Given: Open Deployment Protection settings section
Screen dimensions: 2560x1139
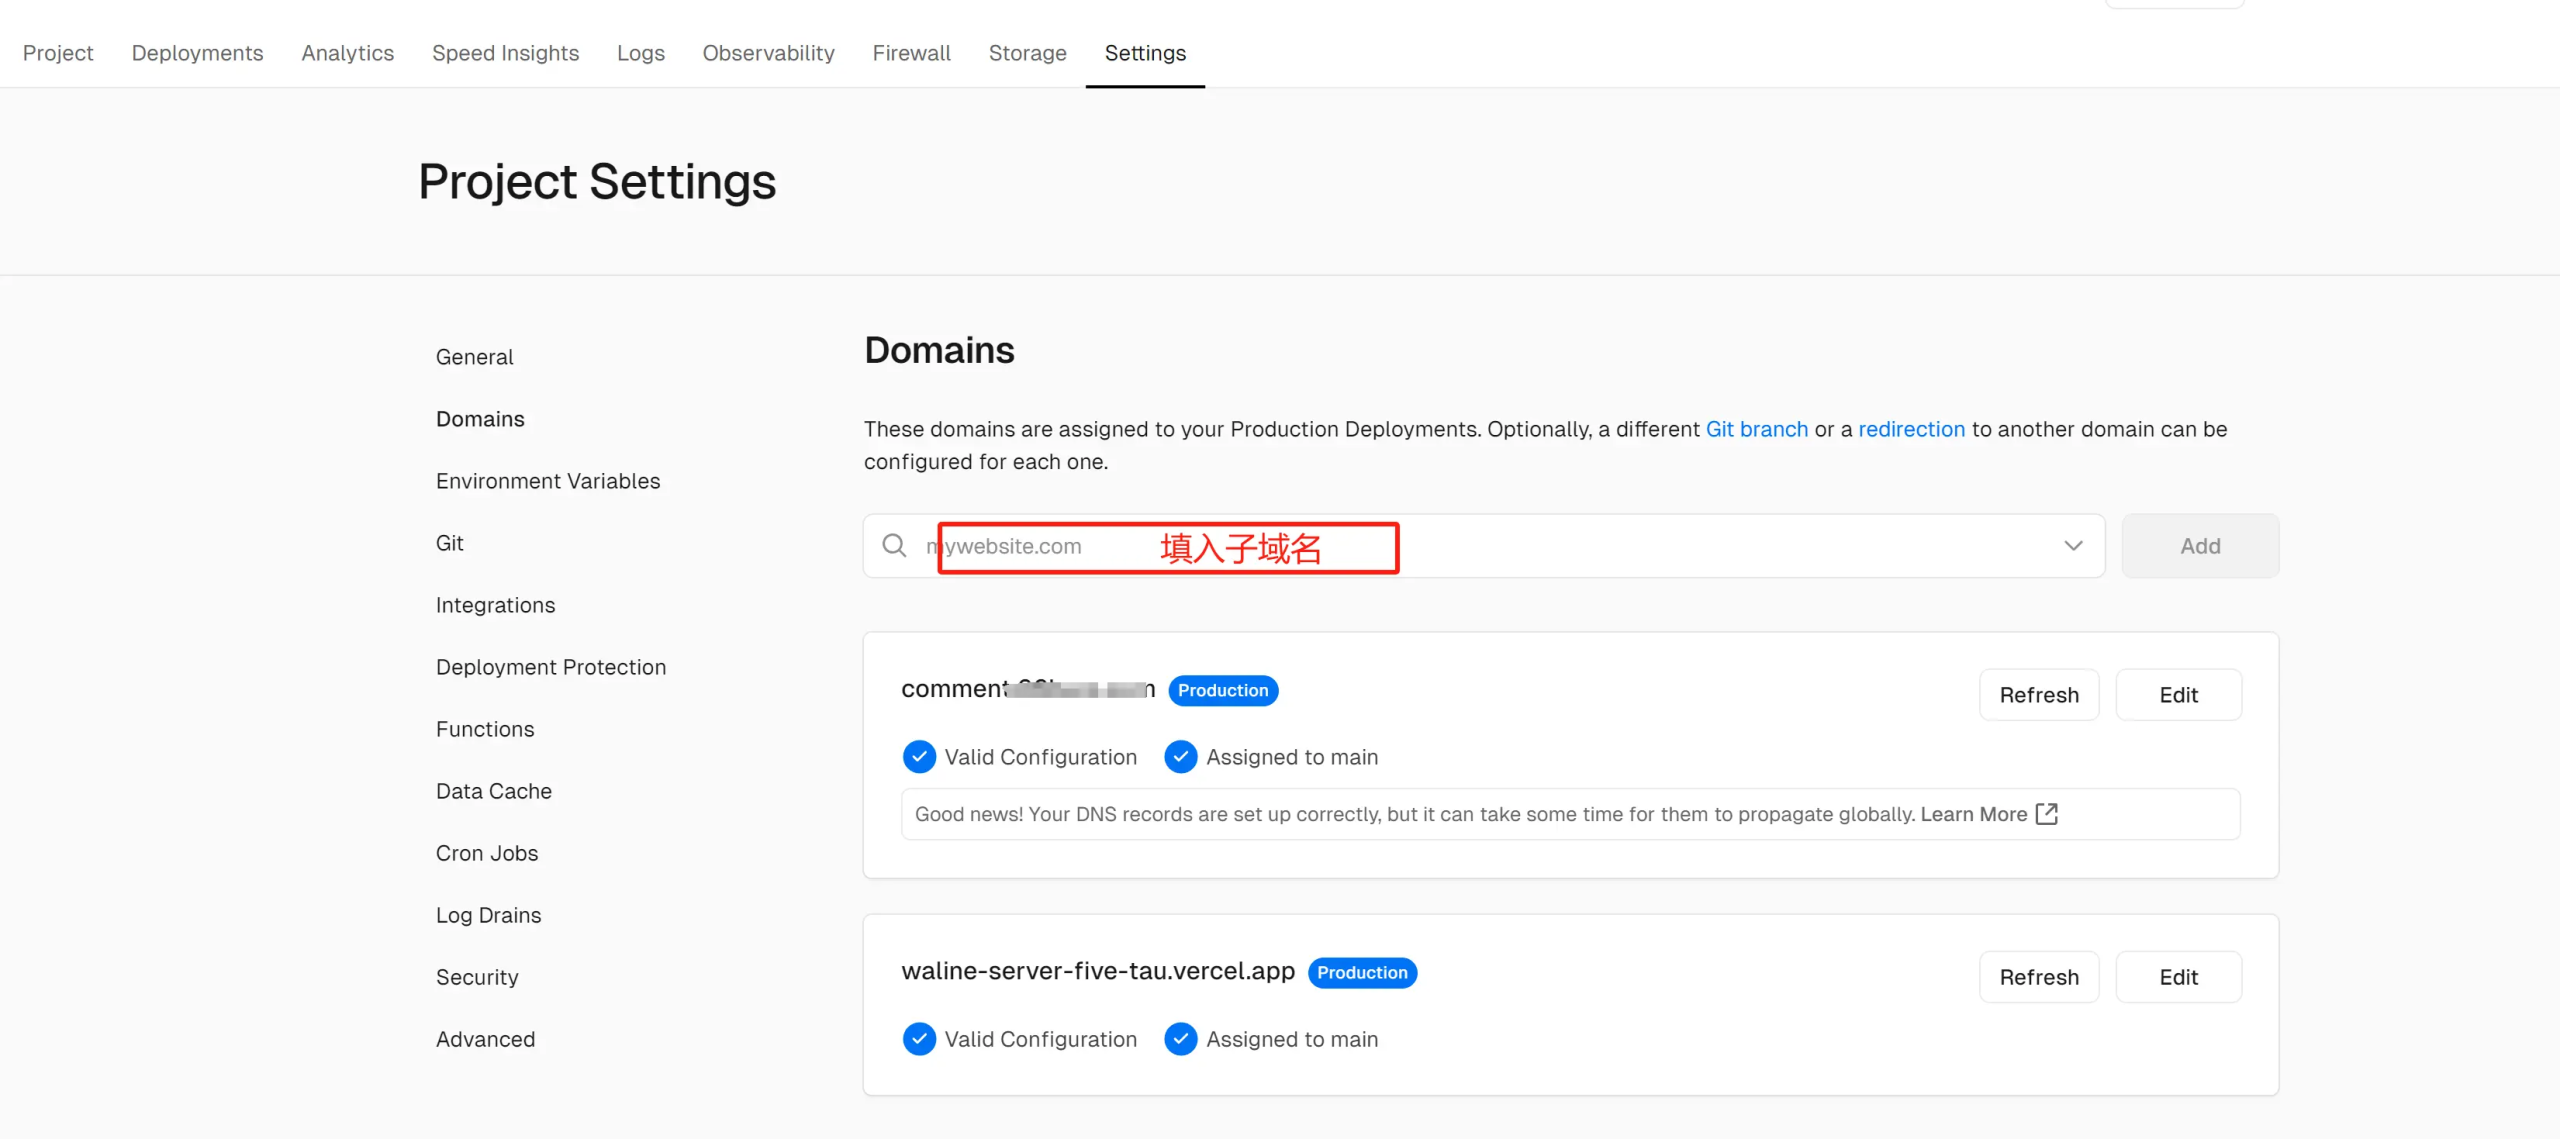Looking at the screenshot, I should [550, 667].
